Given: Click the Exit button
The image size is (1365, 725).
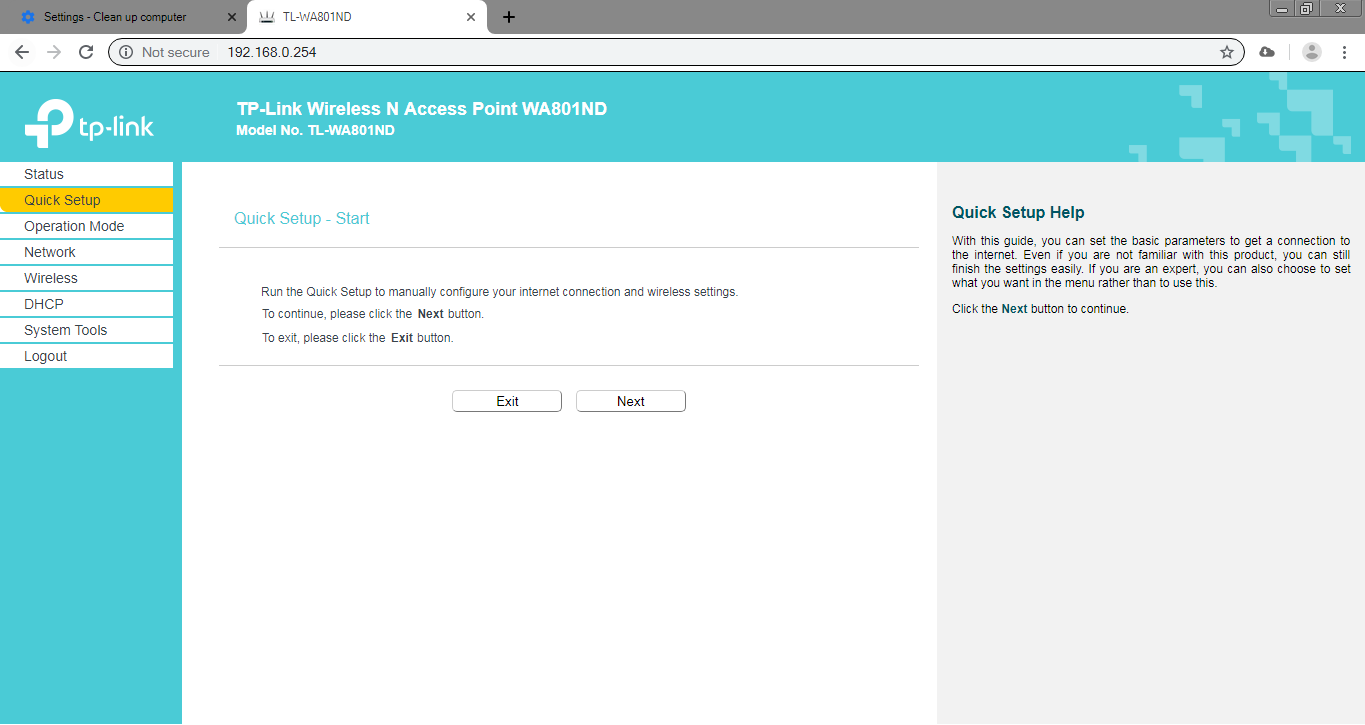Looking at the screenshot, I should (x=507, y=401).
